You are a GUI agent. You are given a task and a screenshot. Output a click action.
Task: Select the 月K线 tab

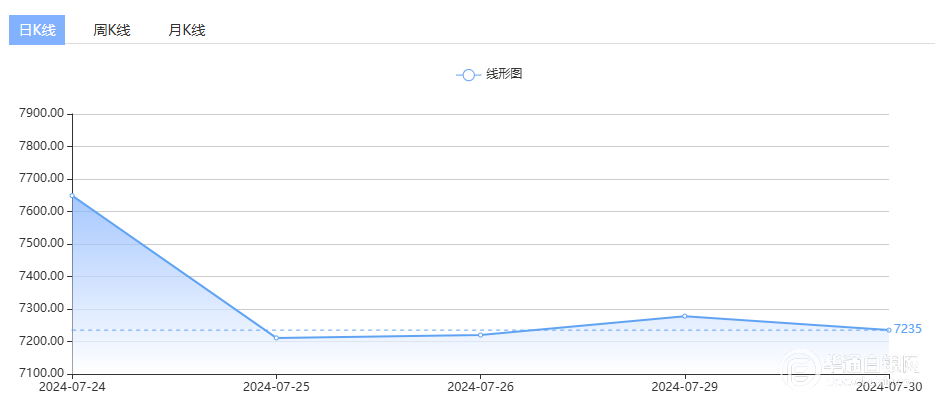(186, 30)
